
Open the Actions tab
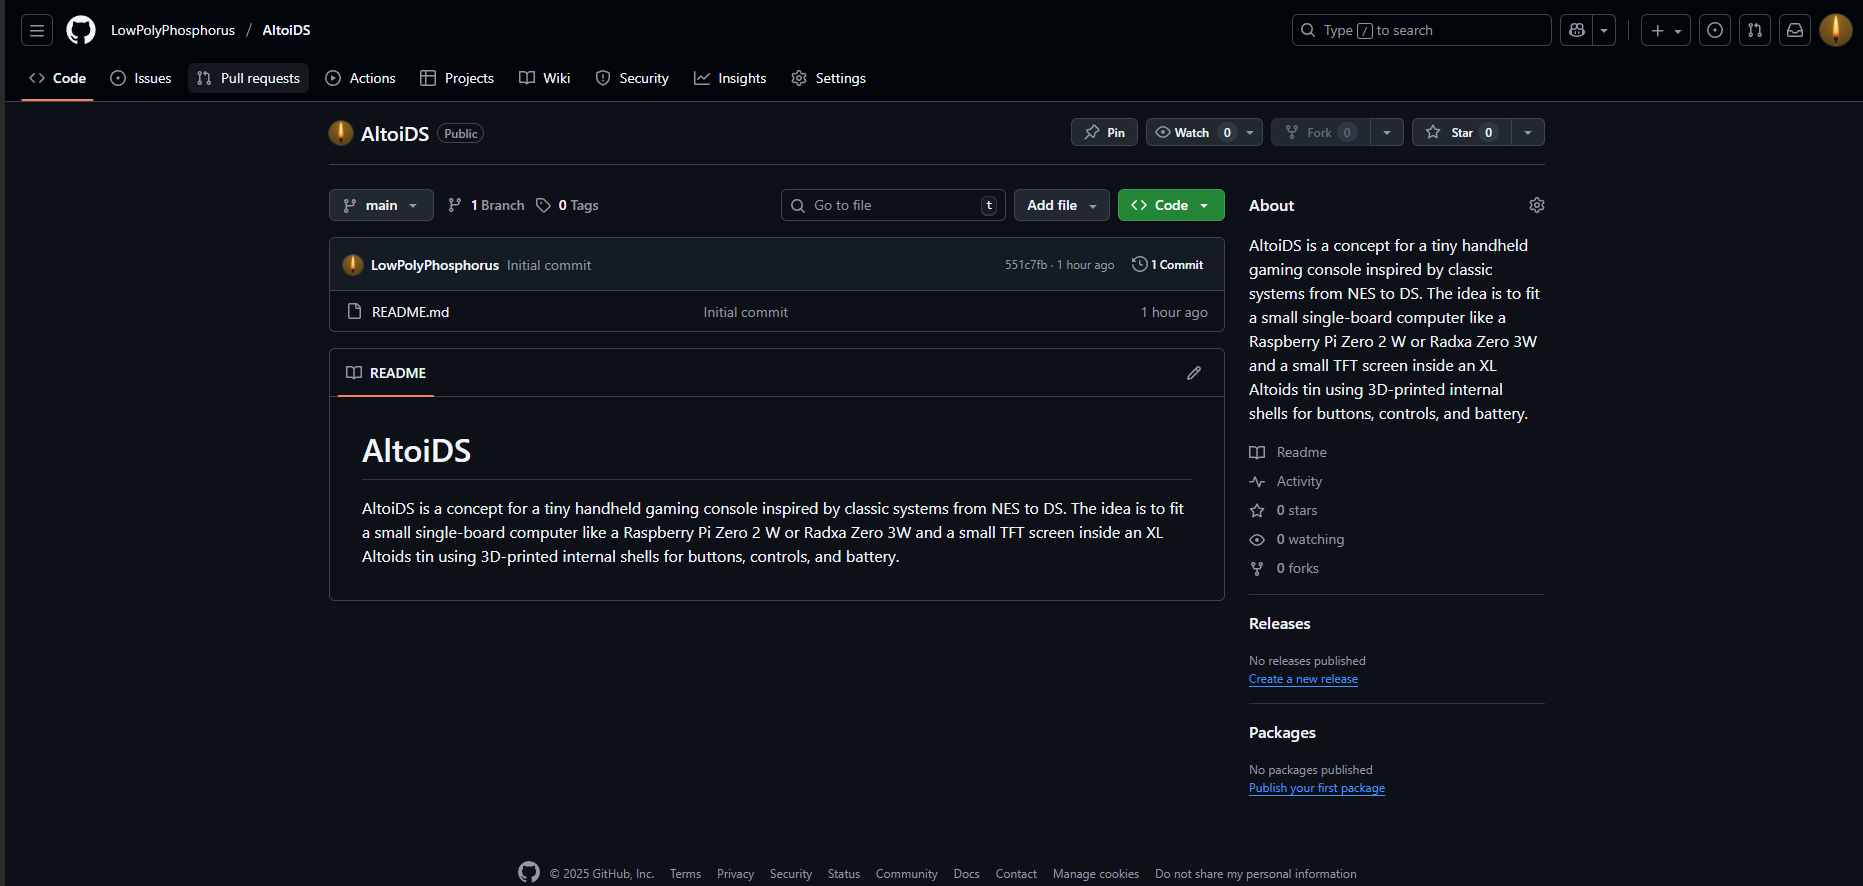(x=361, y=78)
